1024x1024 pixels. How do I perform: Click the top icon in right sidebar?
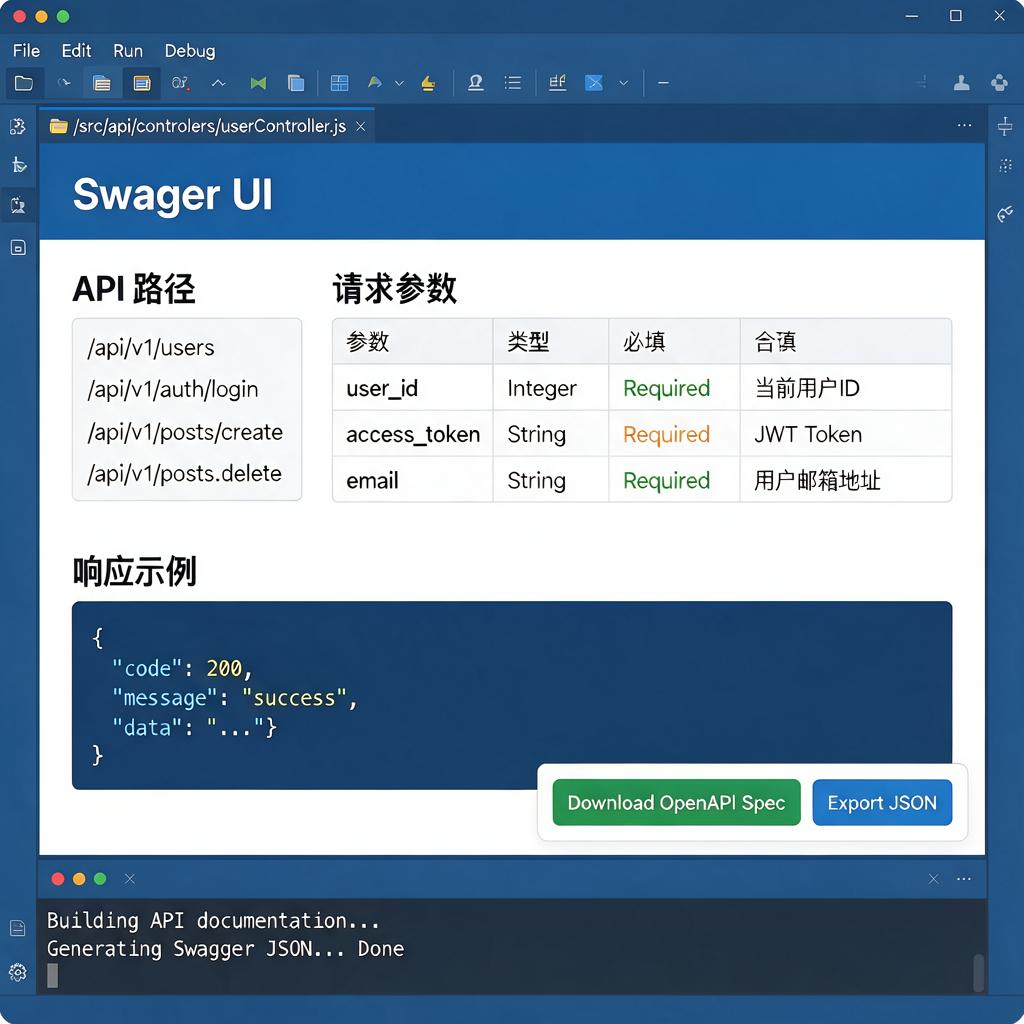(x=1005, y=126)
